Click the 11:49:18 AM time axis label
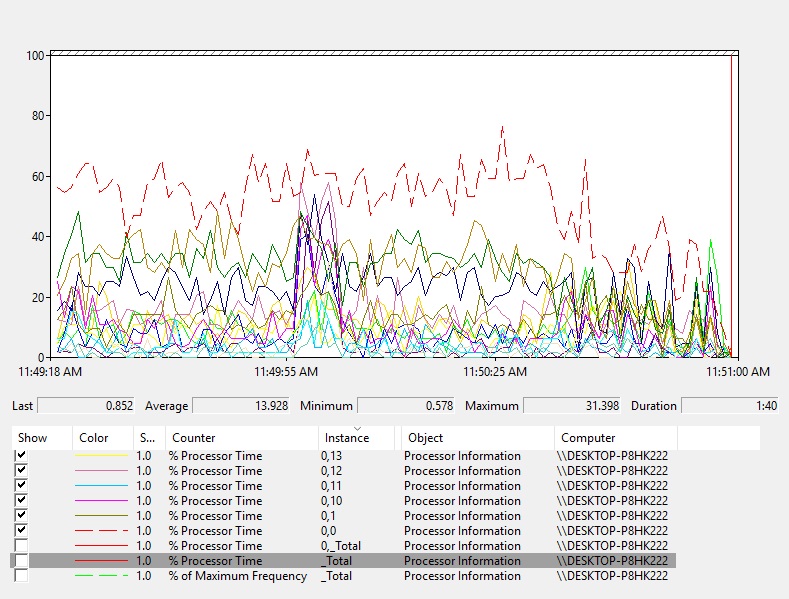 50,372
